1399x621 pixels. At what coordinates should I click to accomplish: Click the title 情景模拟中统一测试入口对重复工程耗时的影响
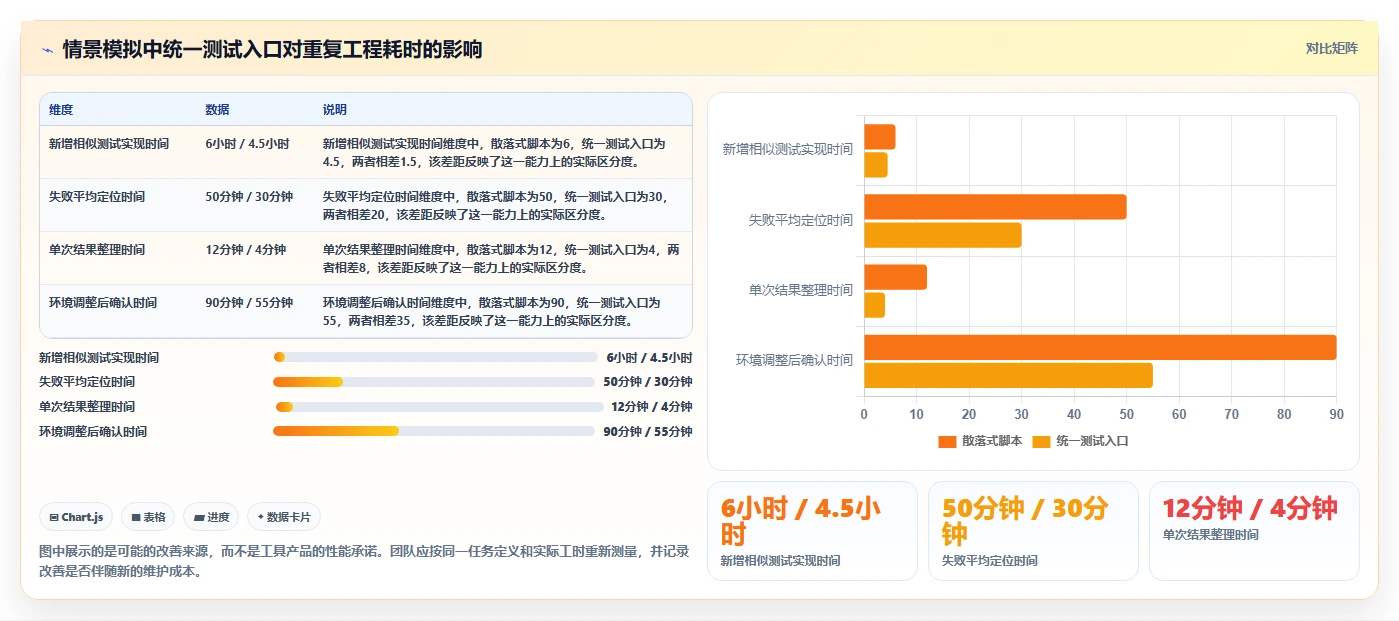pos(272,49)
